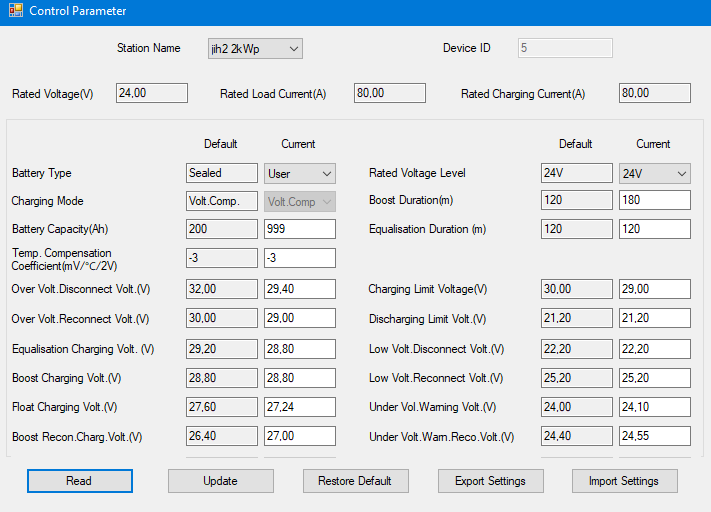This screenshot has width=711, height=512.
Task: Click the Export Settings button
Action: tap(490, 481)
